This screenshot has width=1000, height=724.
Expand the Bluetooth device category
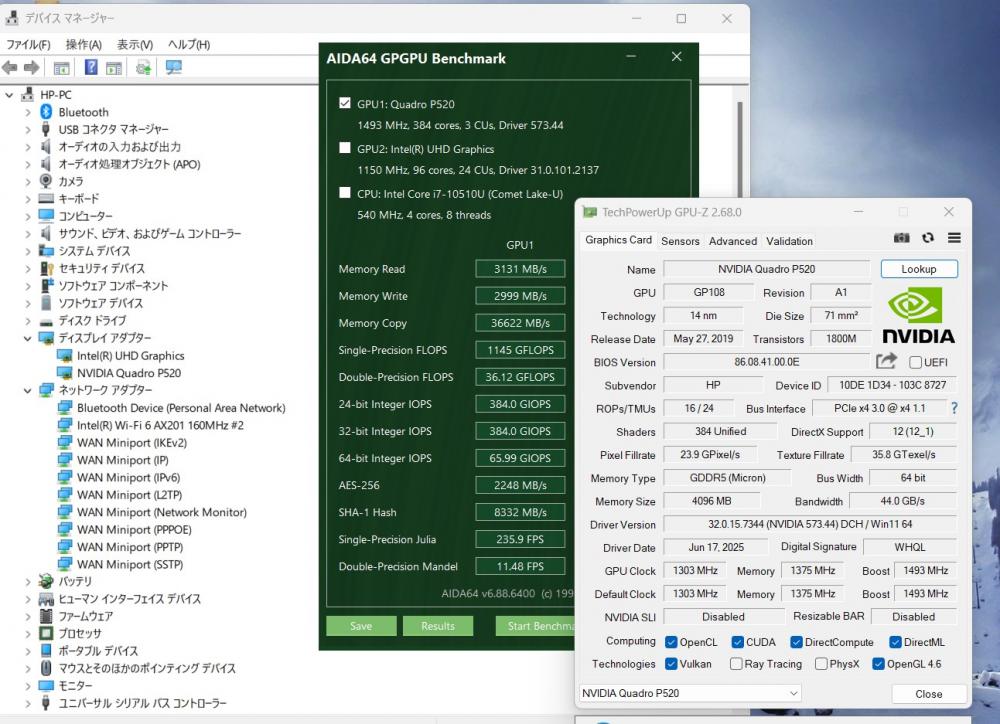point(28,112)
